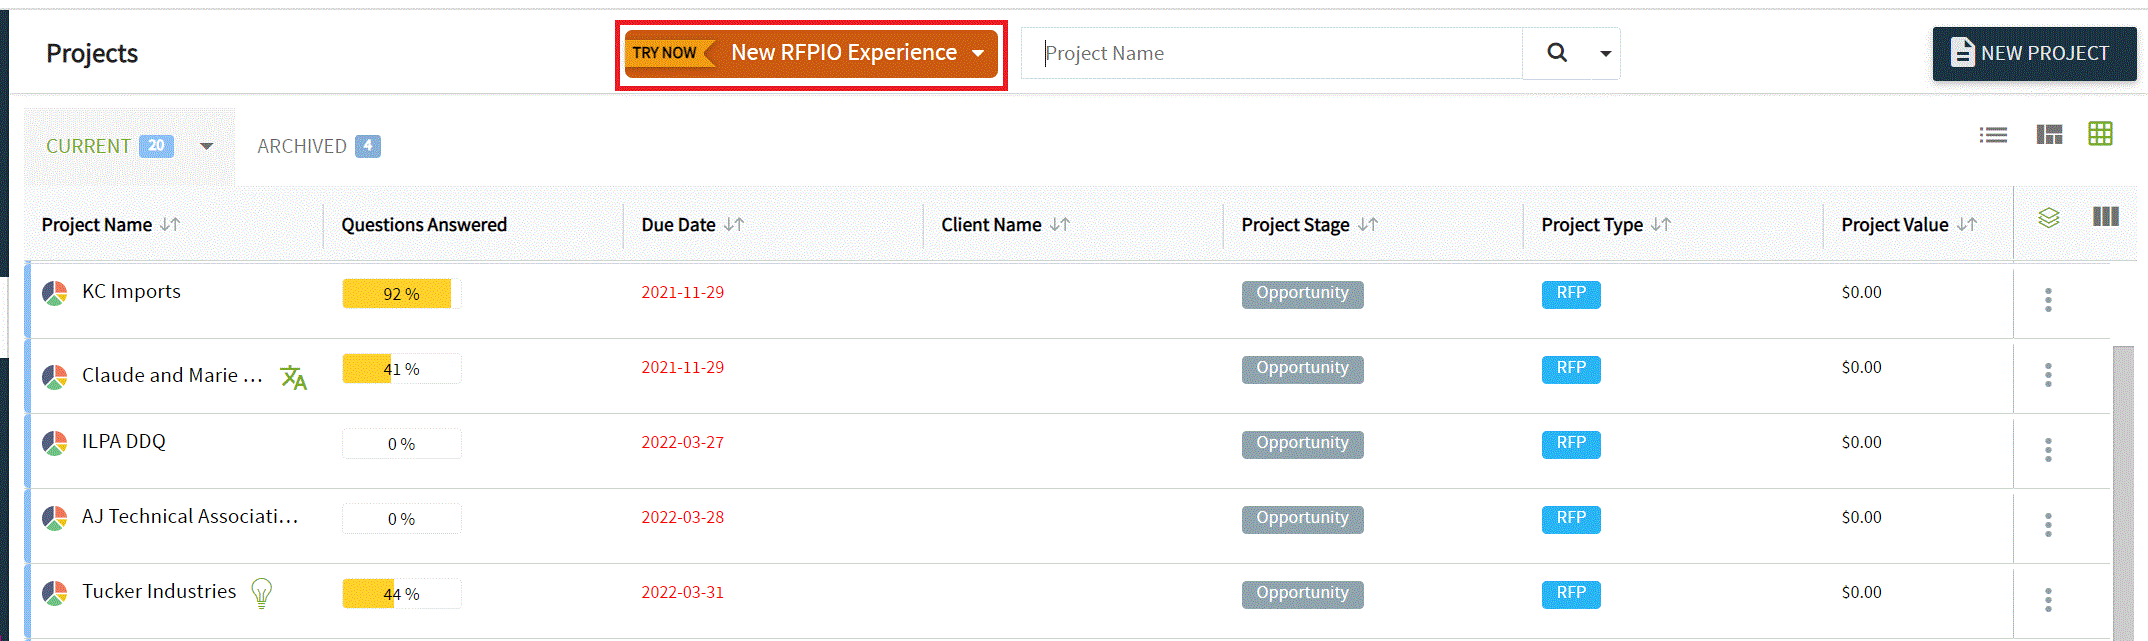2148x641 pixels.
Task: Click the Questions Answered column header
Action: point(424,225)
